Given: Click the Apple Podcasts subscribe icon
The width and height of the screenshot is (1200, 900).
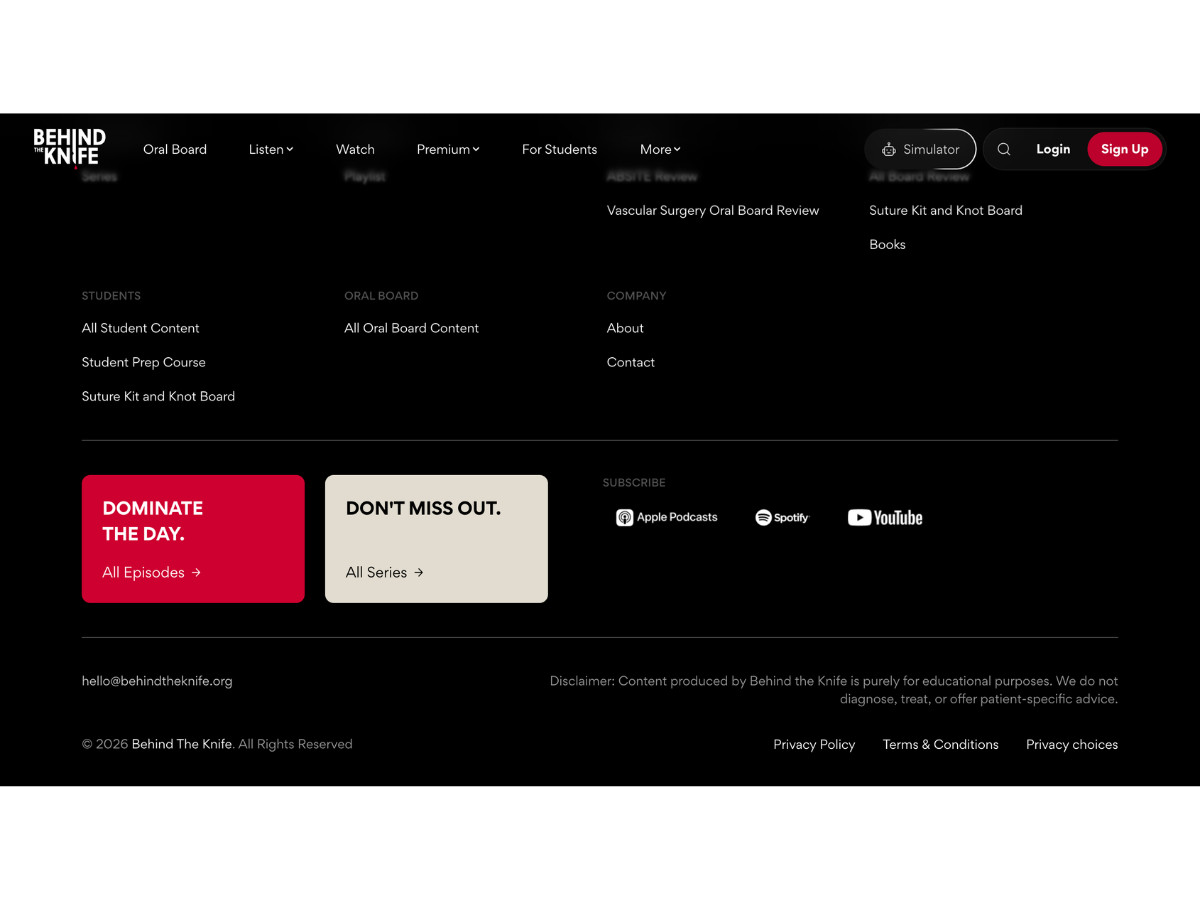Looking at the screenshot, I should [x=667, y=517].
